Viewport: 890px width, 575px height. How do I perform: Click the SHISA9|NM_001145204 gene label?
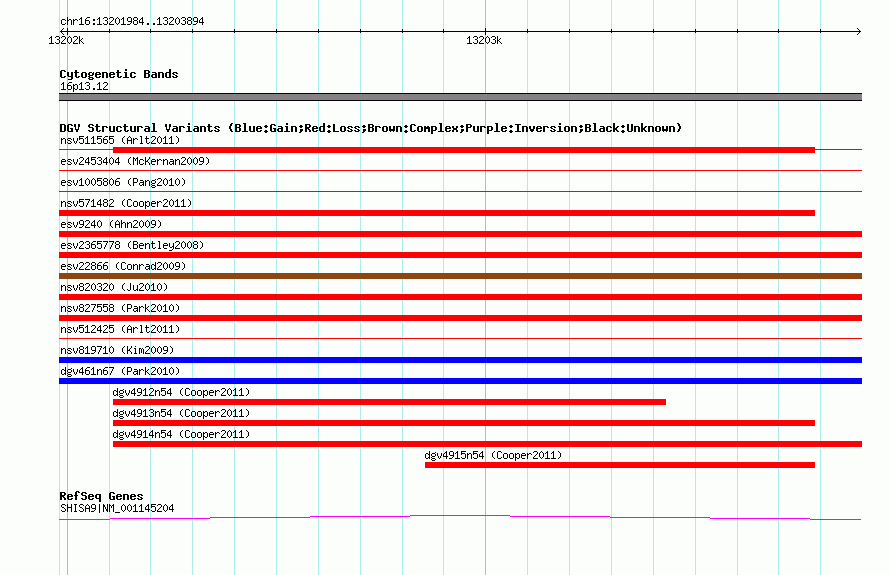tap(117, 509)
